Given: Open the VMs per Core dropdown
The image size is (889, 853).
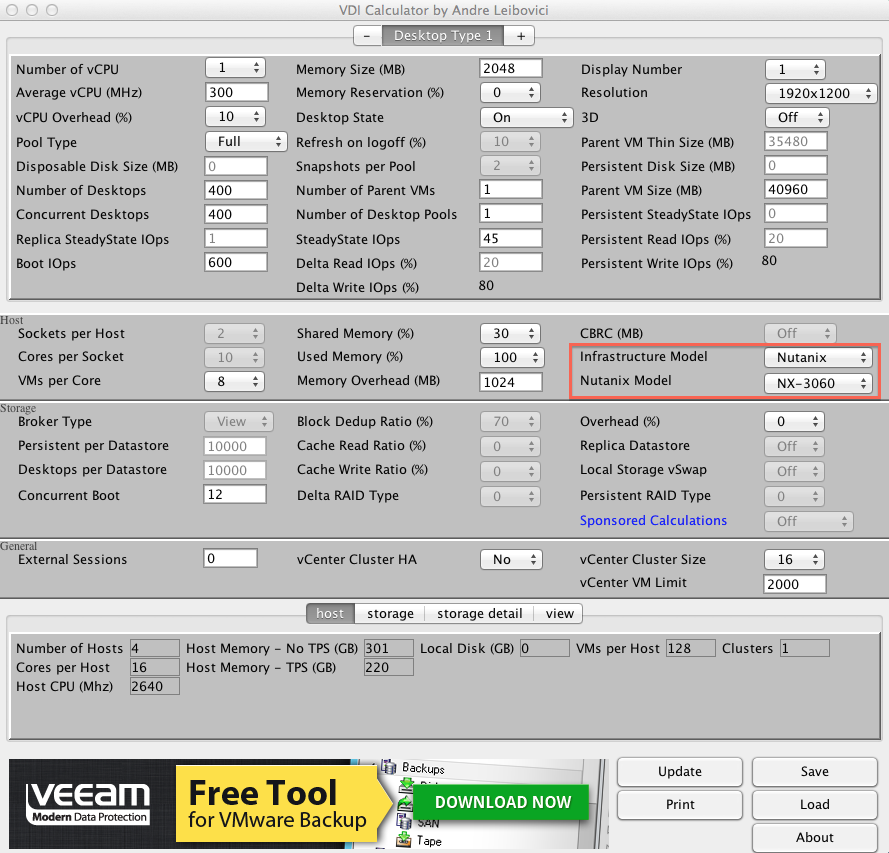Looking at the screenshot, I should coord(235,381).
